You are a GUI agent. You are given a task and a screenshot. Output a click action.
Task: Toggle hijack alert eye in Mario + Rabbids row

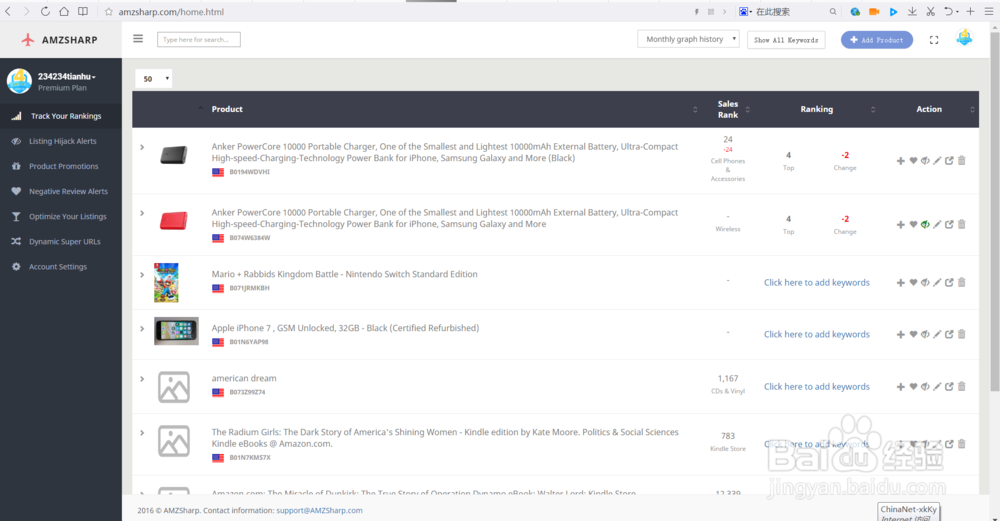(925, 283)
